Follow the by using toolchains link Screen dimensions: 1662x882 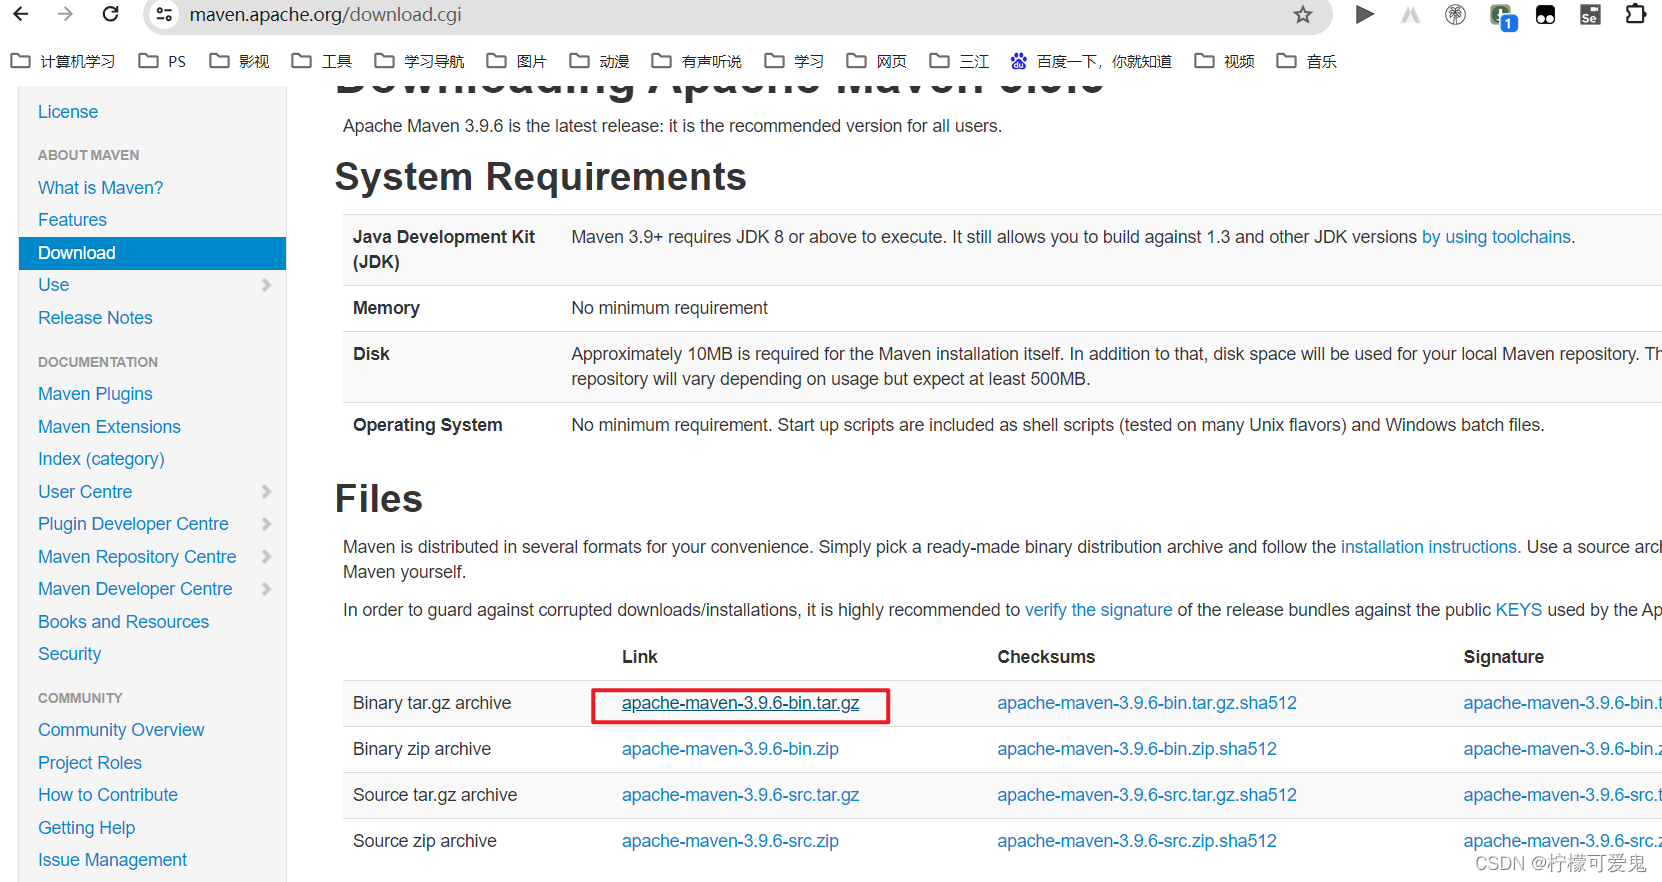click(x=1496, y=237)
